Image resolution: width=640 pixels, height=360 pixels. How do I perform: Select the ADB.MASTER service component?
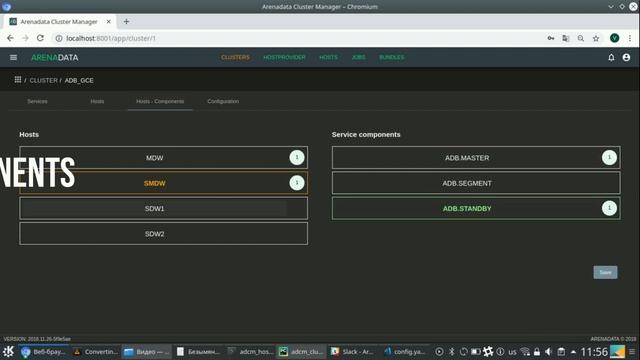[x=476, y=158]
